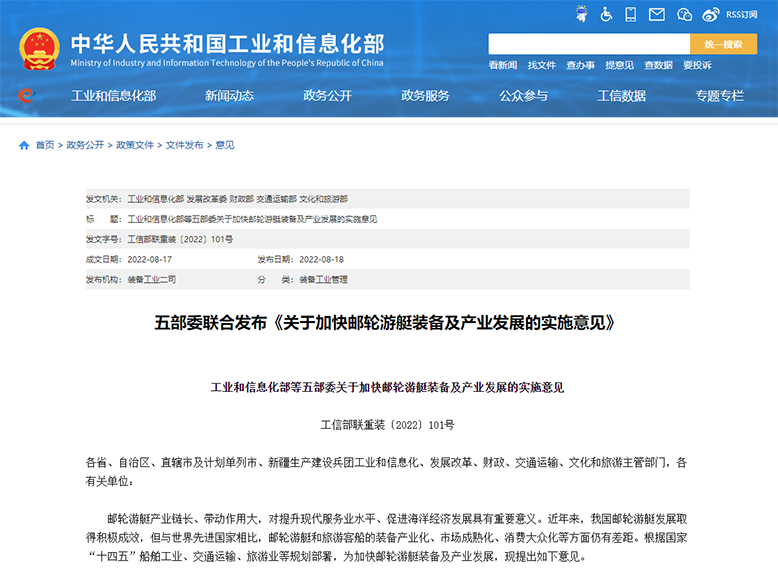This screenshot has height=579, width=778.
Task: Open the 工信数据 nav menu
Action: click(x=621, y=95)
